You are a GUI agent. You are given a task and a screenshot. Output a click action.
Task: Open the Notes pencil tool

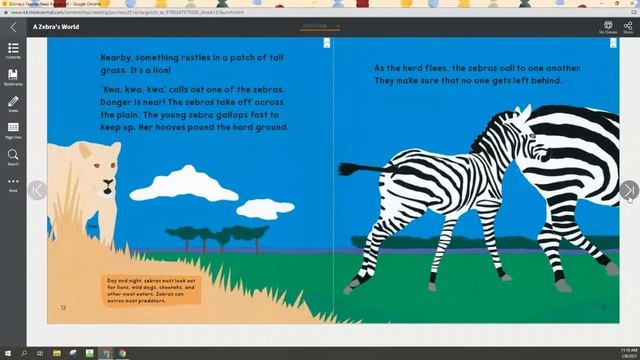pyautogui.click(x=13, y=104)
